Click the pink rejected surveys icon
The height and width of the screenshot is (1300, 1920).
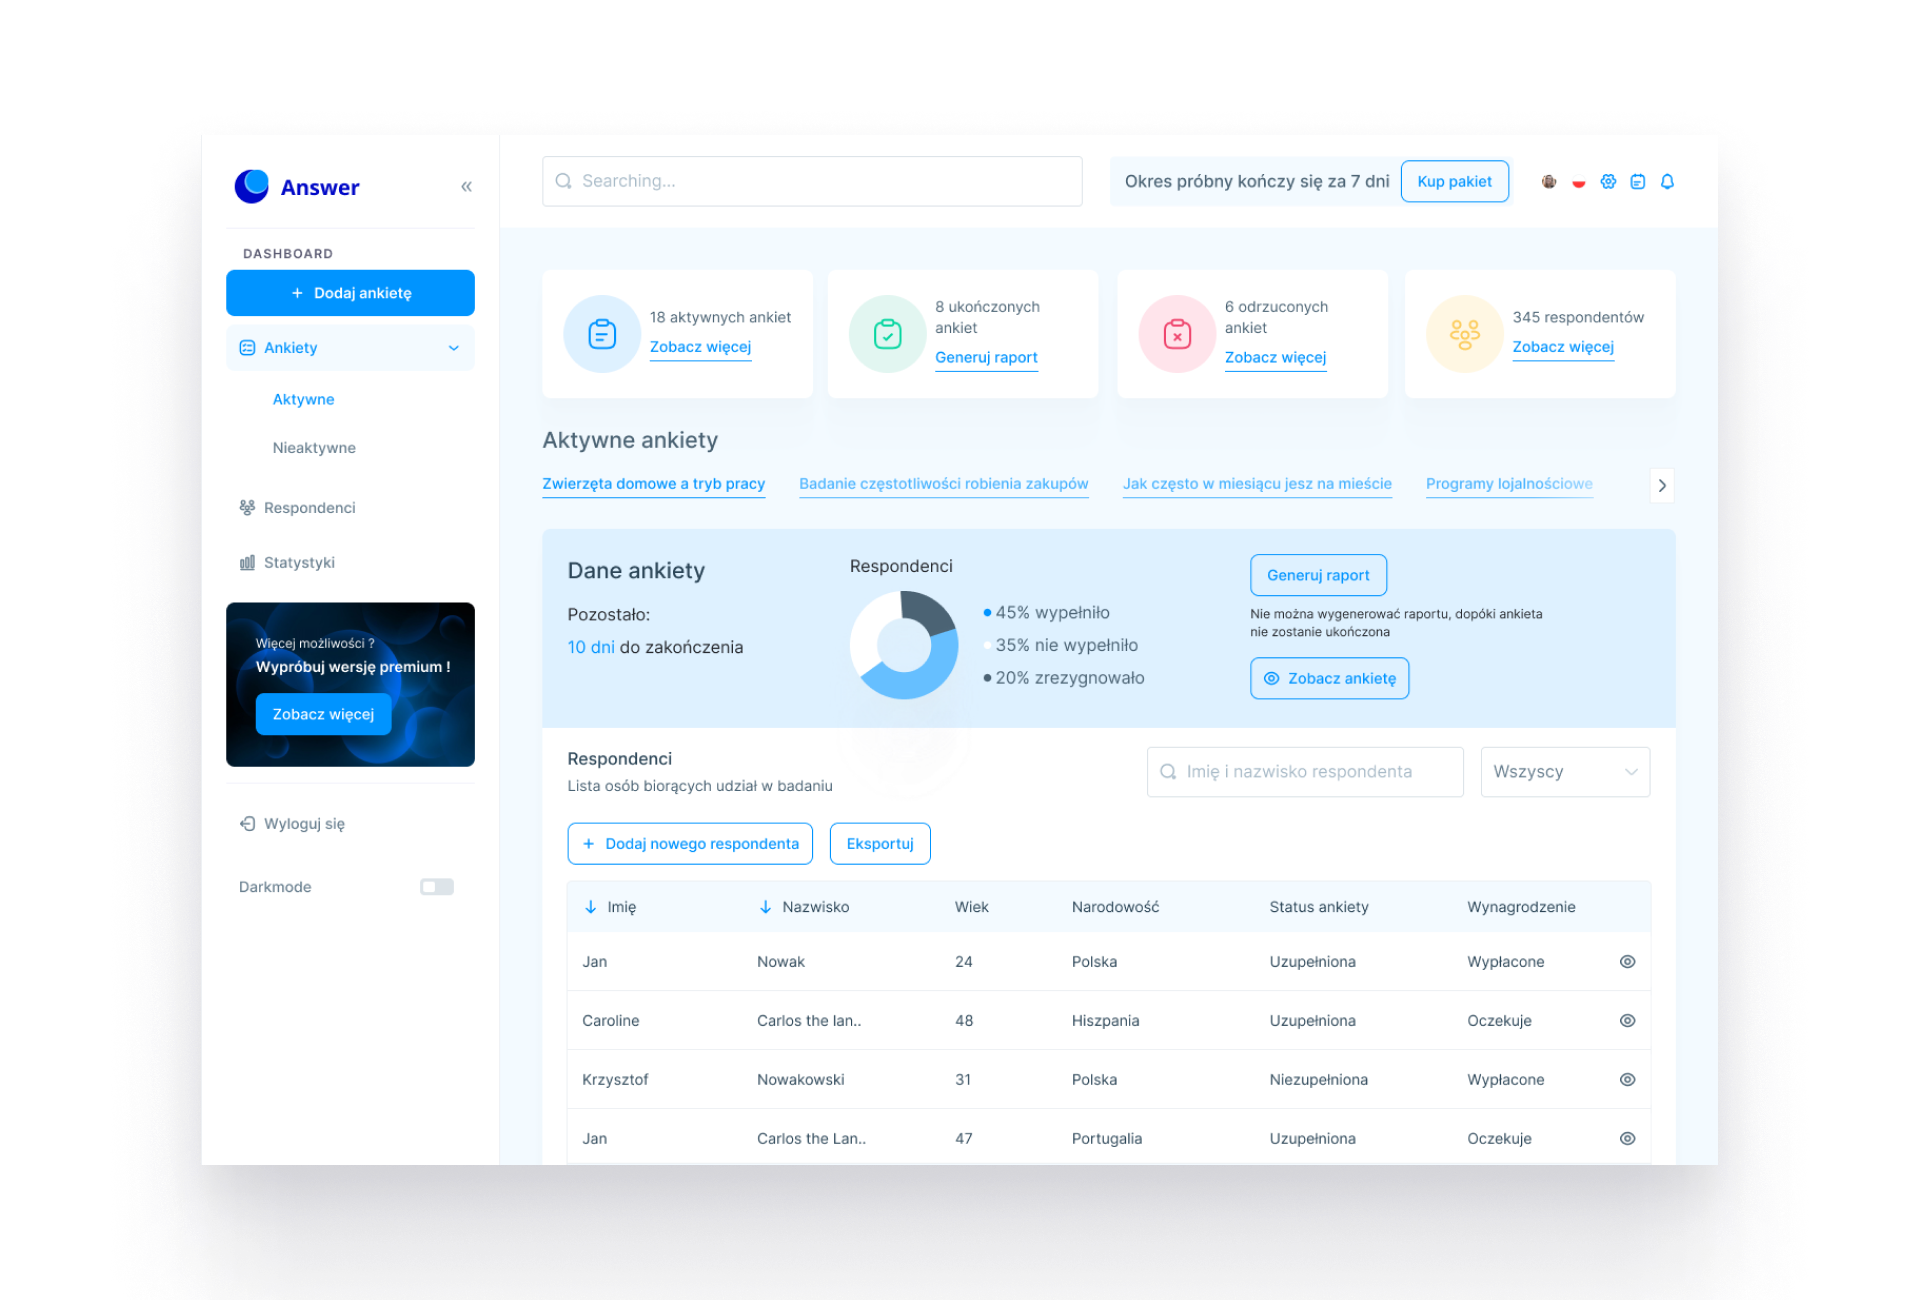pyautogui.click(x=1177, y=334)
